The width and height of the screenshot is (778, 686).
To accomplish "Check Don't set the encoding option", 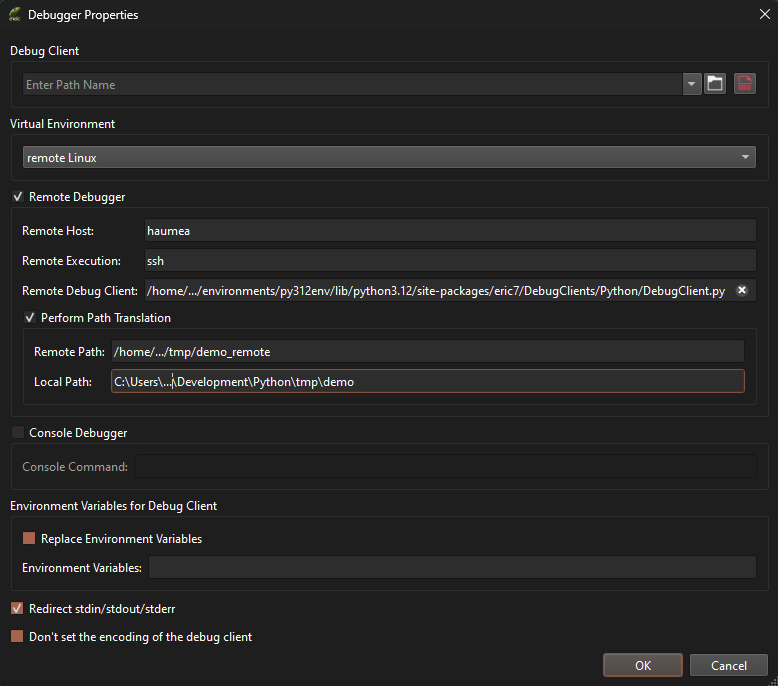I will [x=17, y=636].
